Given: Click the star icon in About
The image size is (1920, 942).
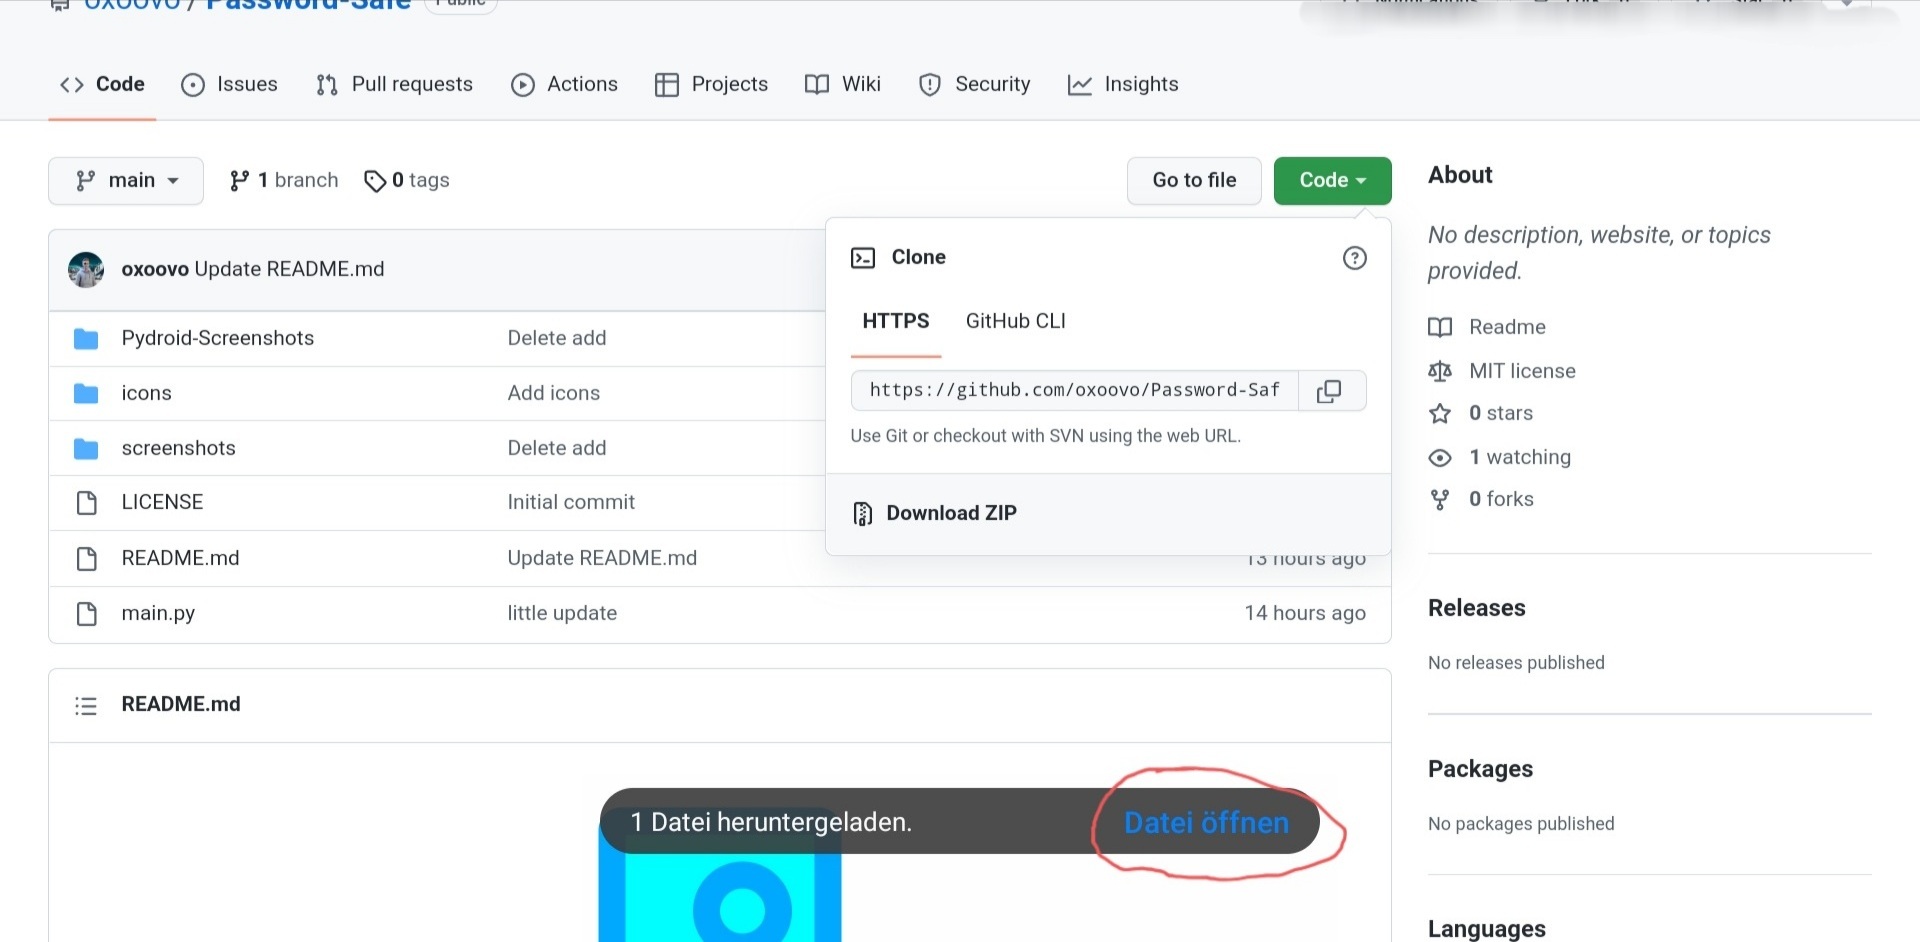Looking at the screenshot, I should tap(1440, 414).
